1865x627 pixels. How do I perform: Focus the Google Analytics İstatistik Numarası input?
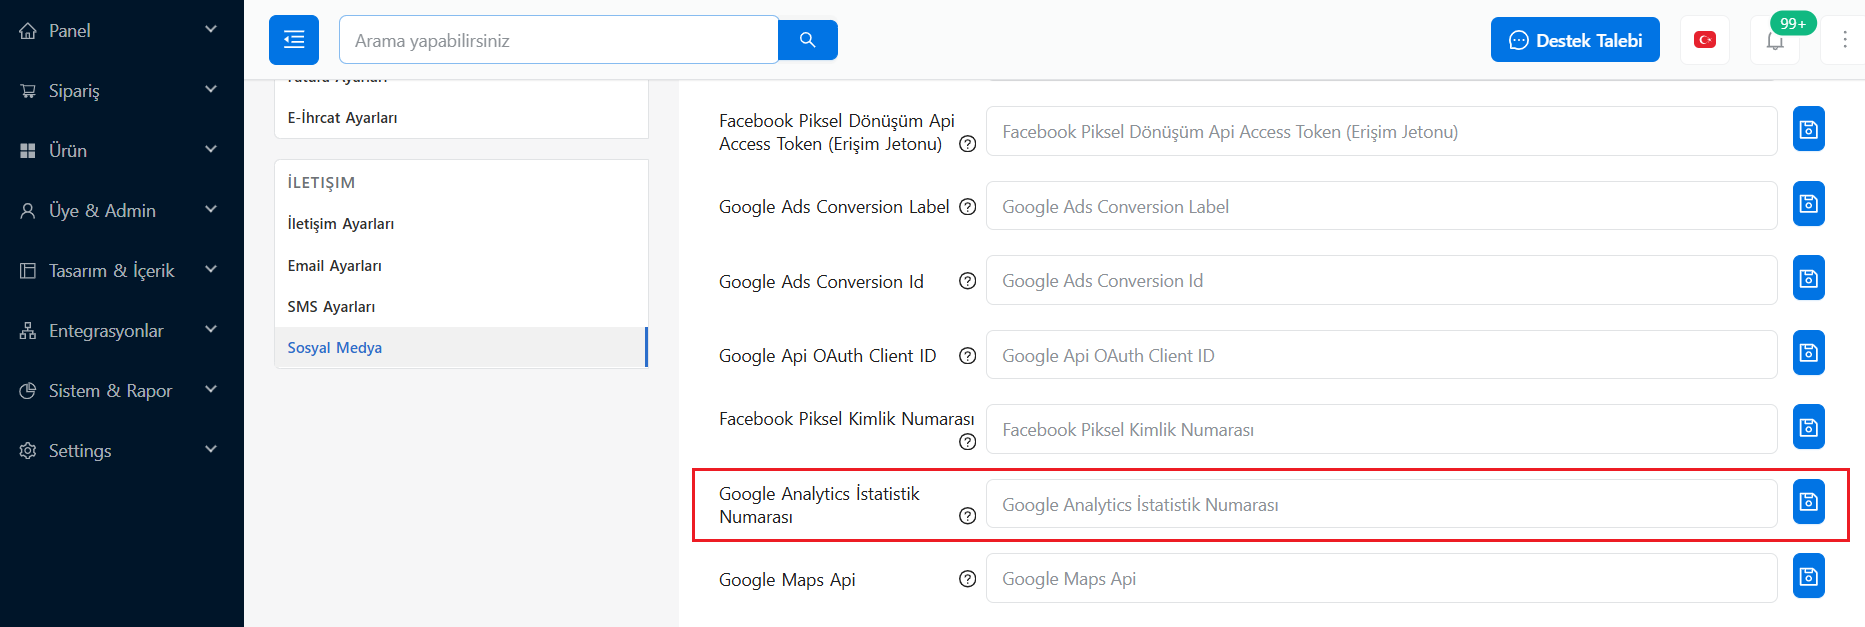click(x=1381, y=504)
